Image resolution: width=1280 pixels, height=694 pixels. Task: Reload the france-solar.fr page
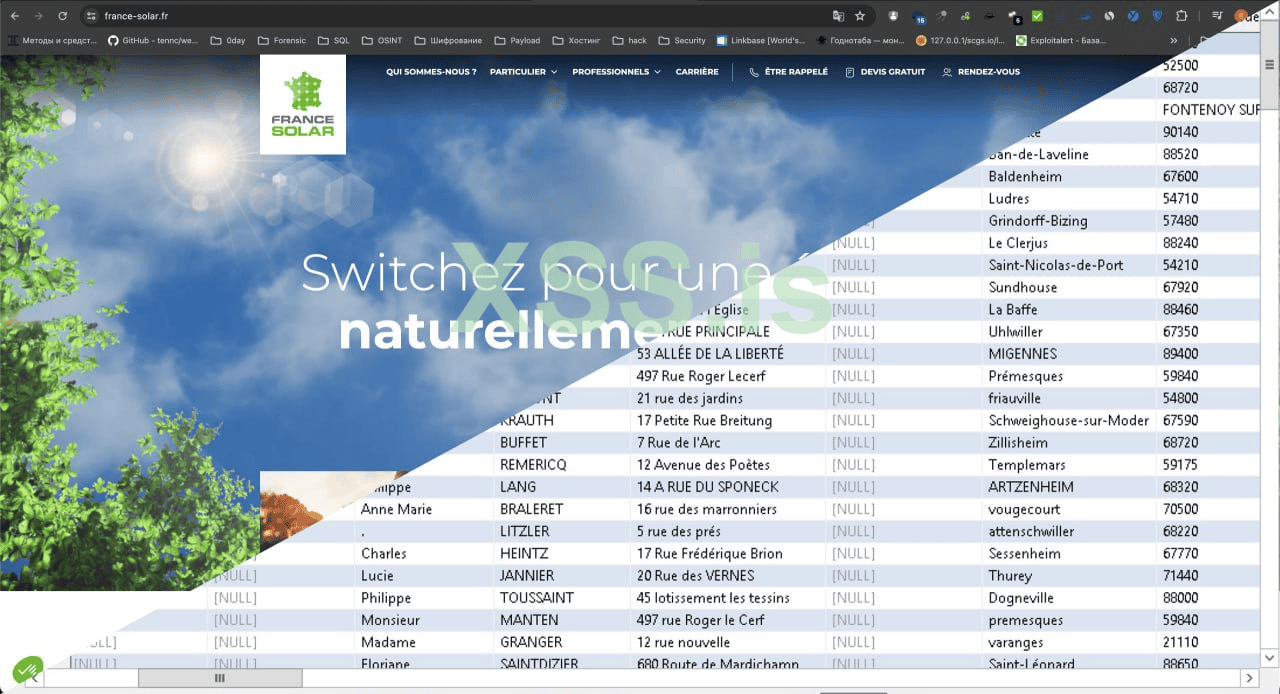(x=63, y=16)
